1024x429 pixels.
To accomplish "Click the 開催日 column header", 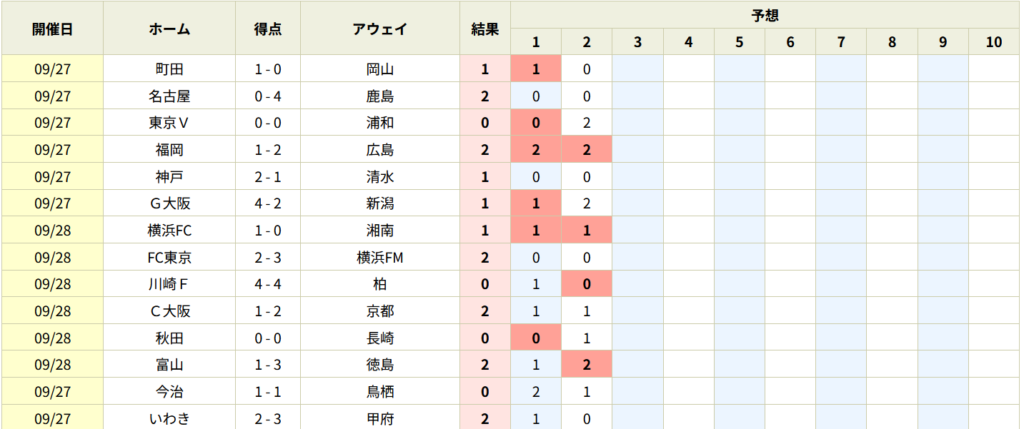I will tap(52, 29).
